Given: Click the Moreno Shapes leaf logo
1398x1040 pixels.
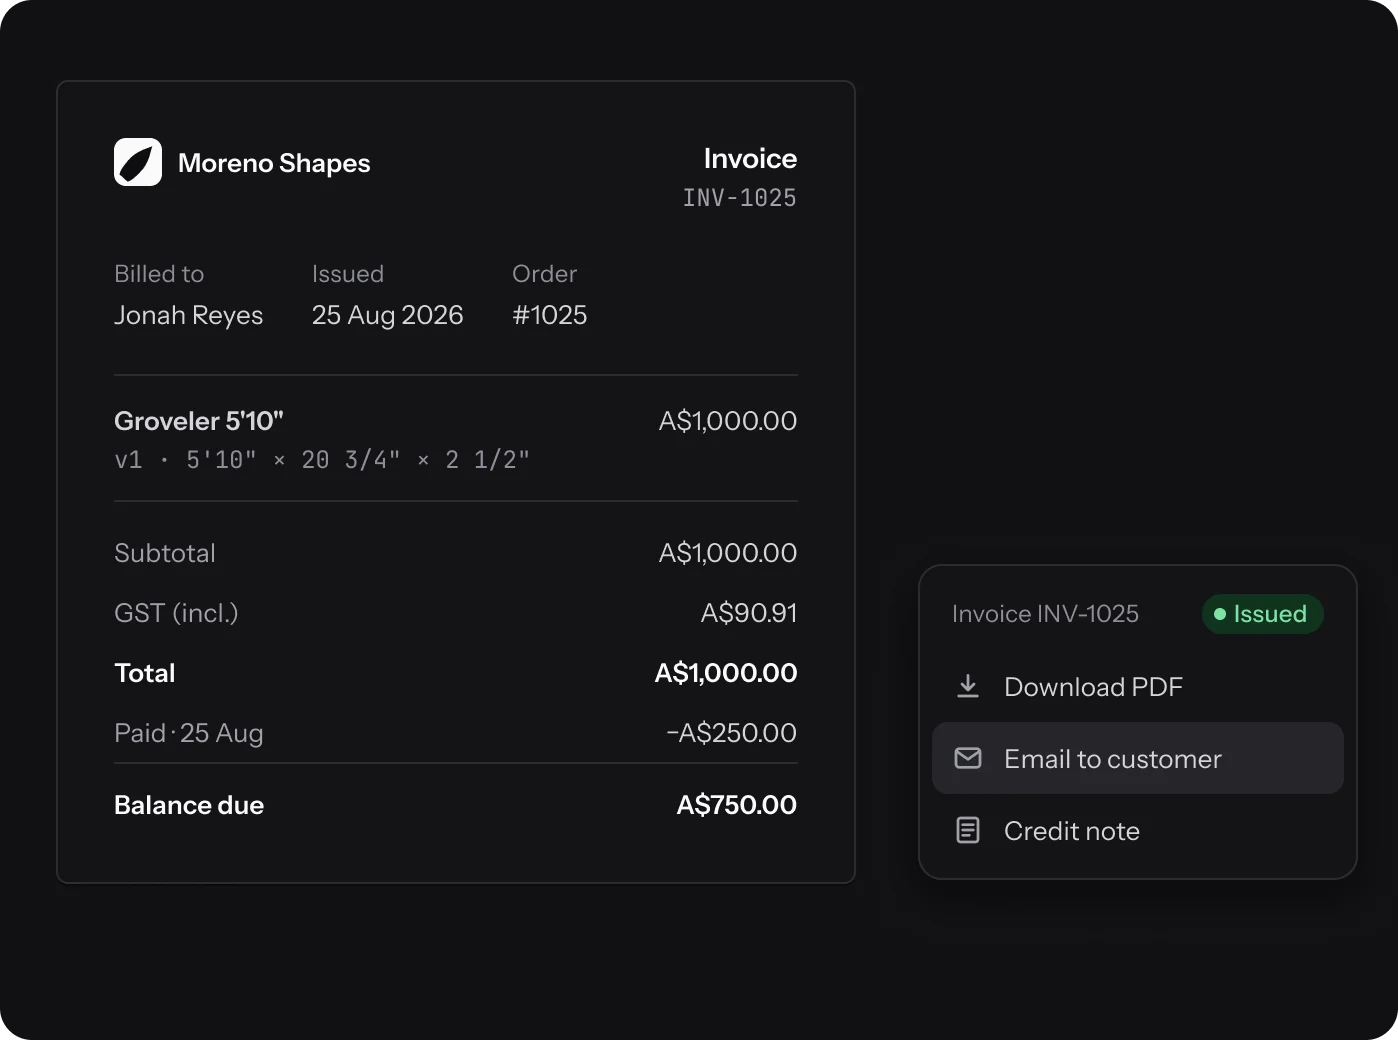Looking at the screenshot, I should pos(138,162).
